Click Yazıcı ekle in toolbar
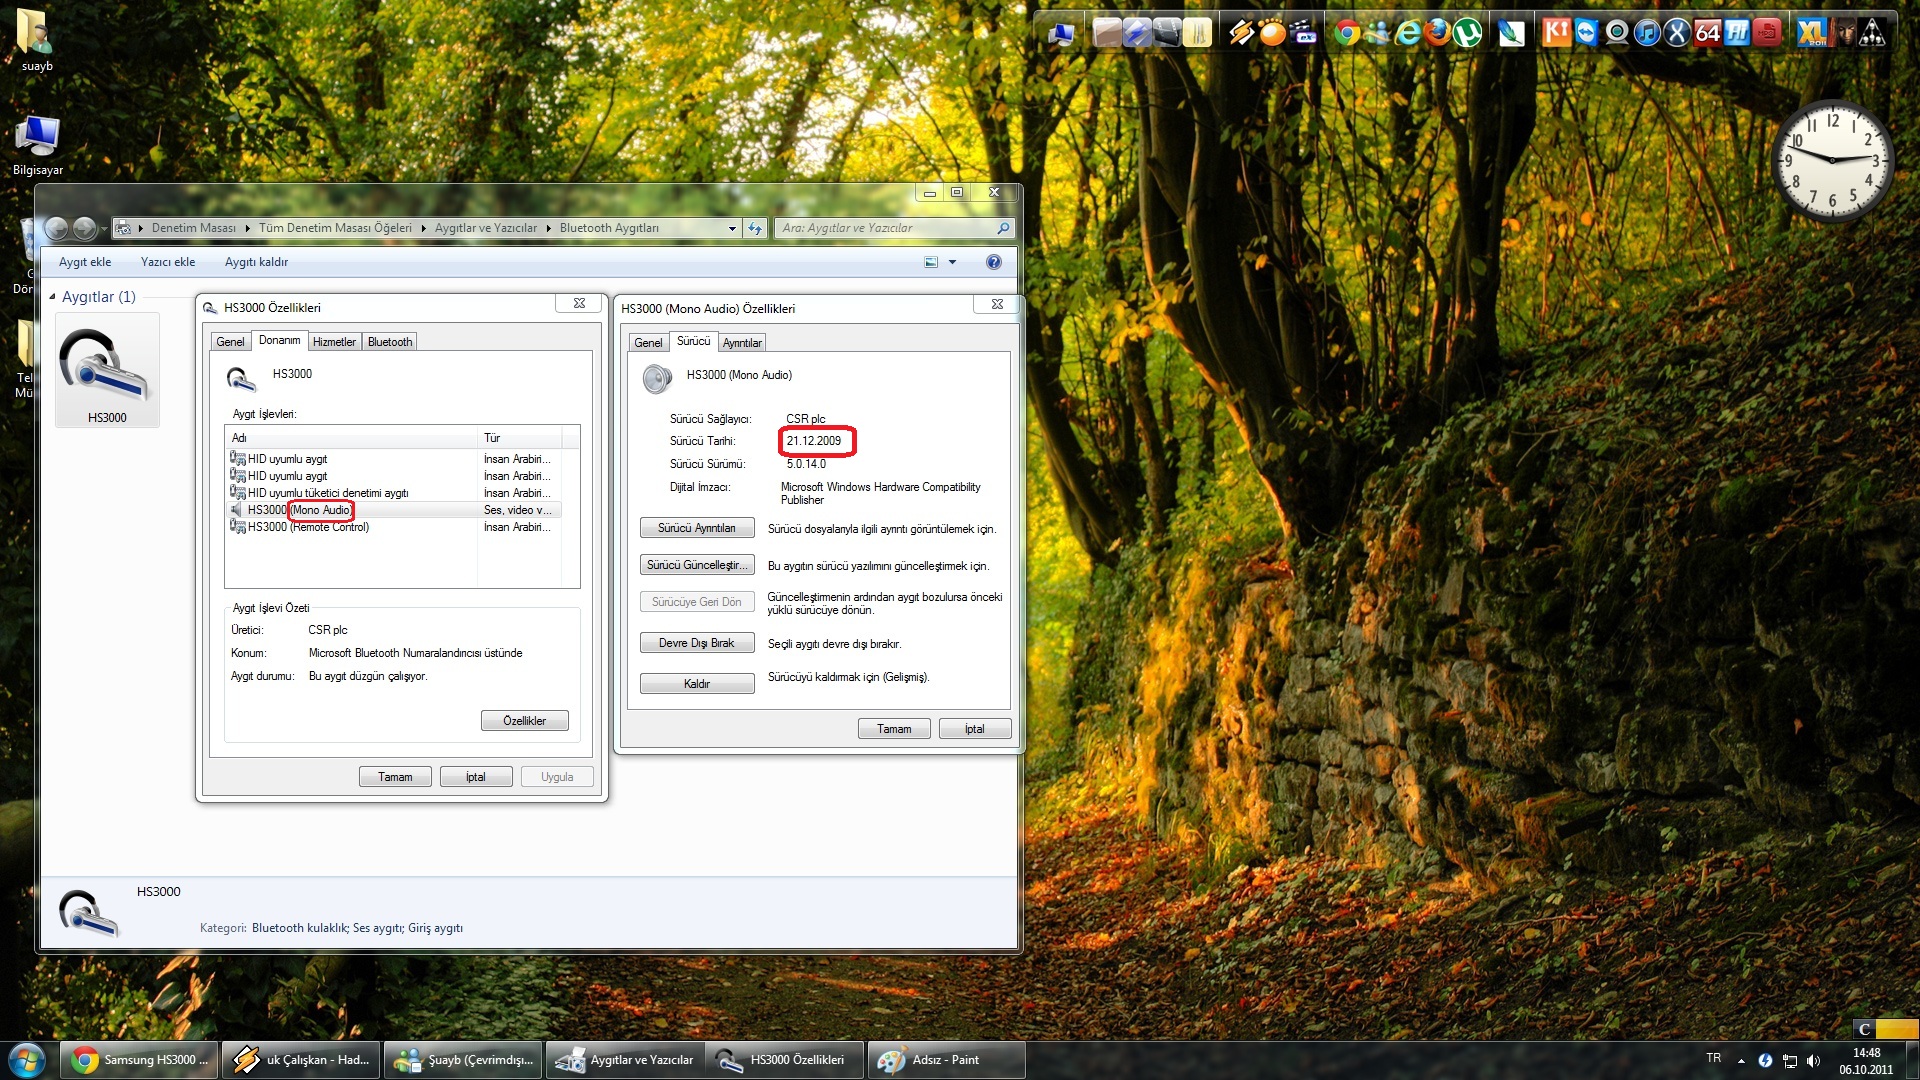1920x1080 pixels. pyautogui.click(x=168, y=262)
